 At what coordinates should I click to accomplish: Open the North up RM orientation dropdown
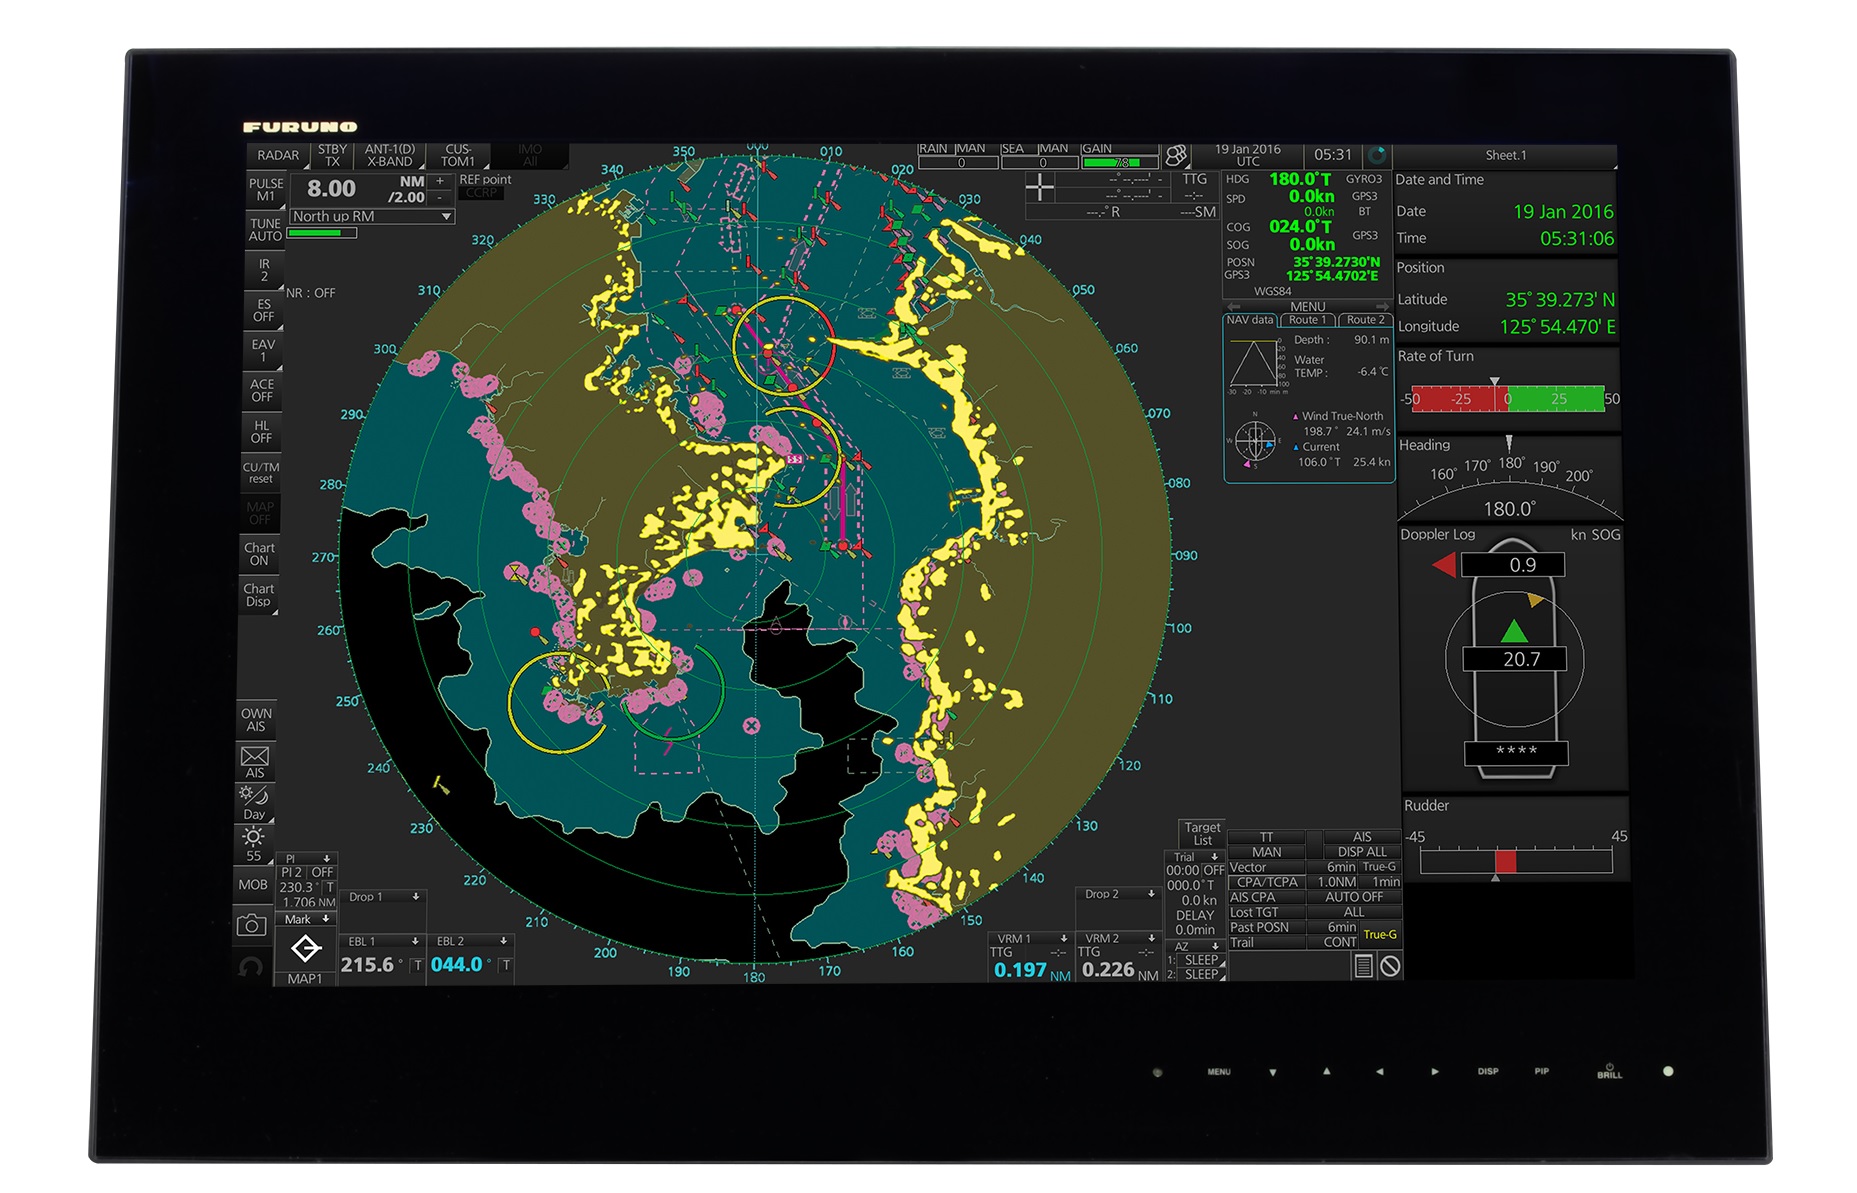tap(372, 216)
